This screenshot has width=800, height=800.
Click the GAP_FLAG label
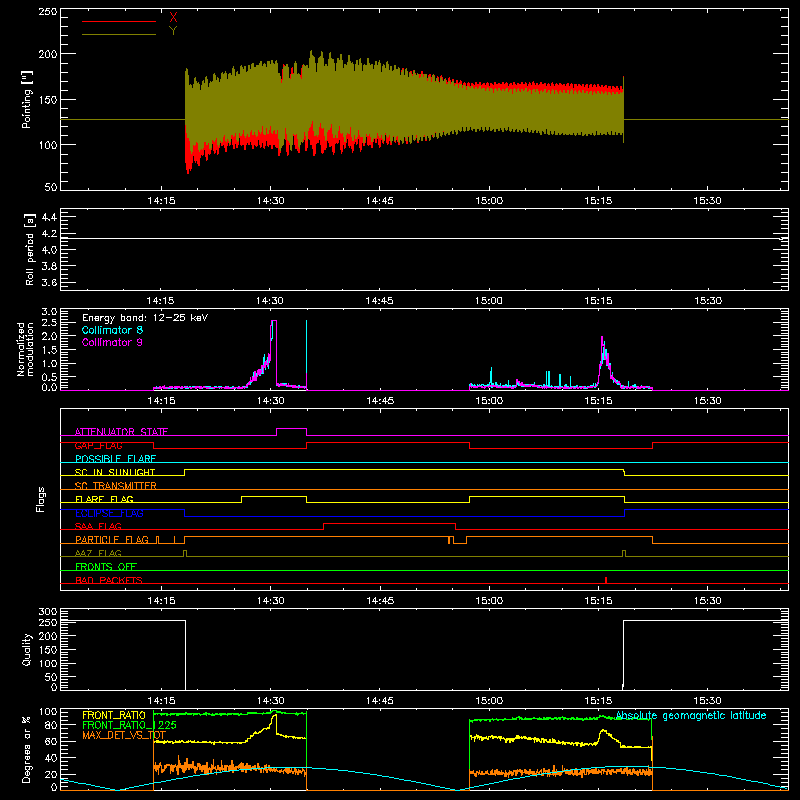[99, 445]
